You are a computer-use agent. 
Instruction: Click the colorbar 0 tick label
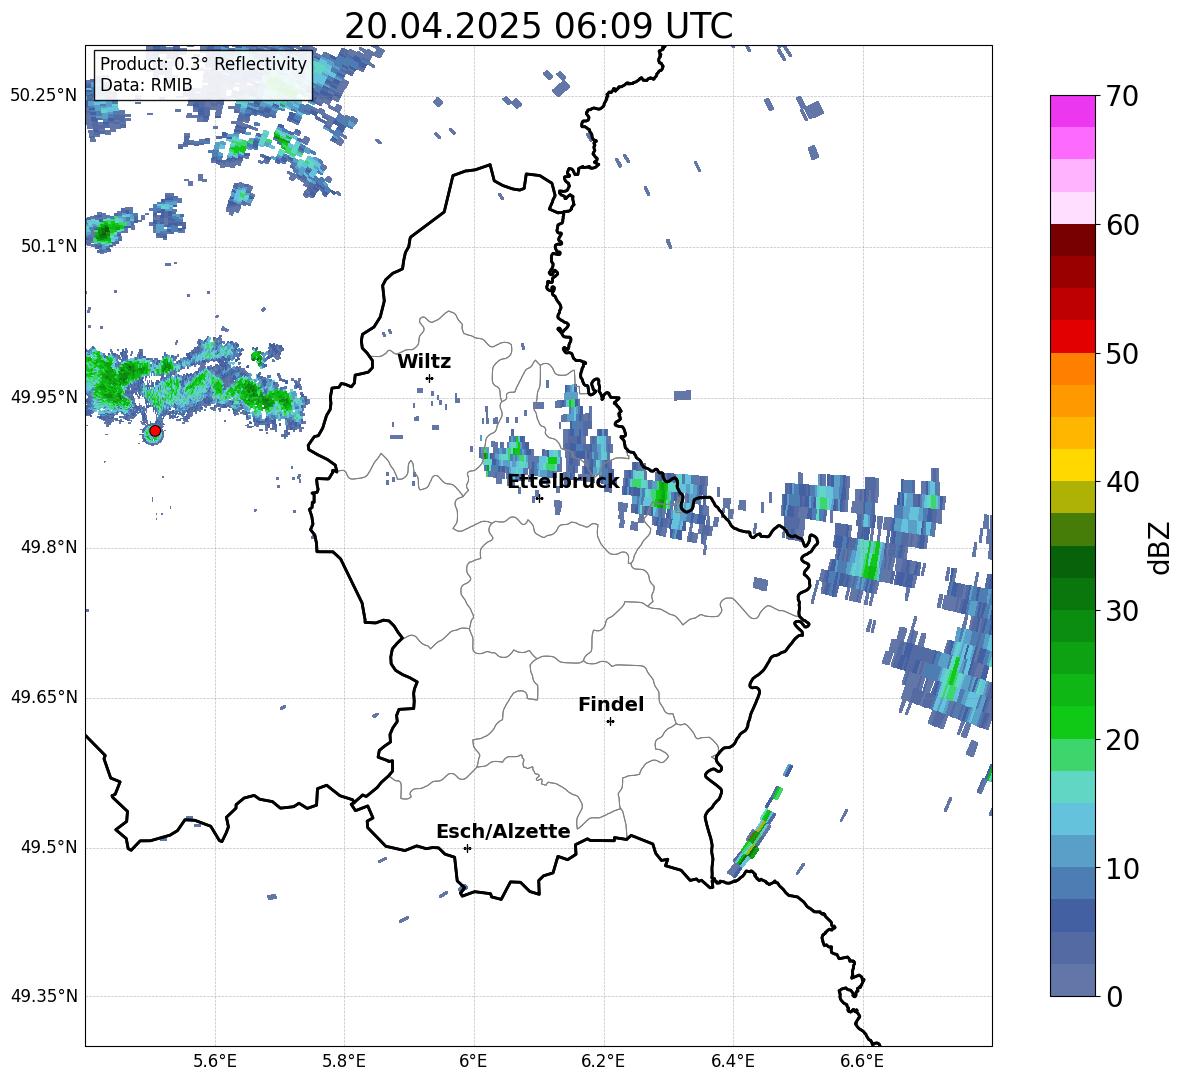pyautogui.click(x=1115, y=996)
